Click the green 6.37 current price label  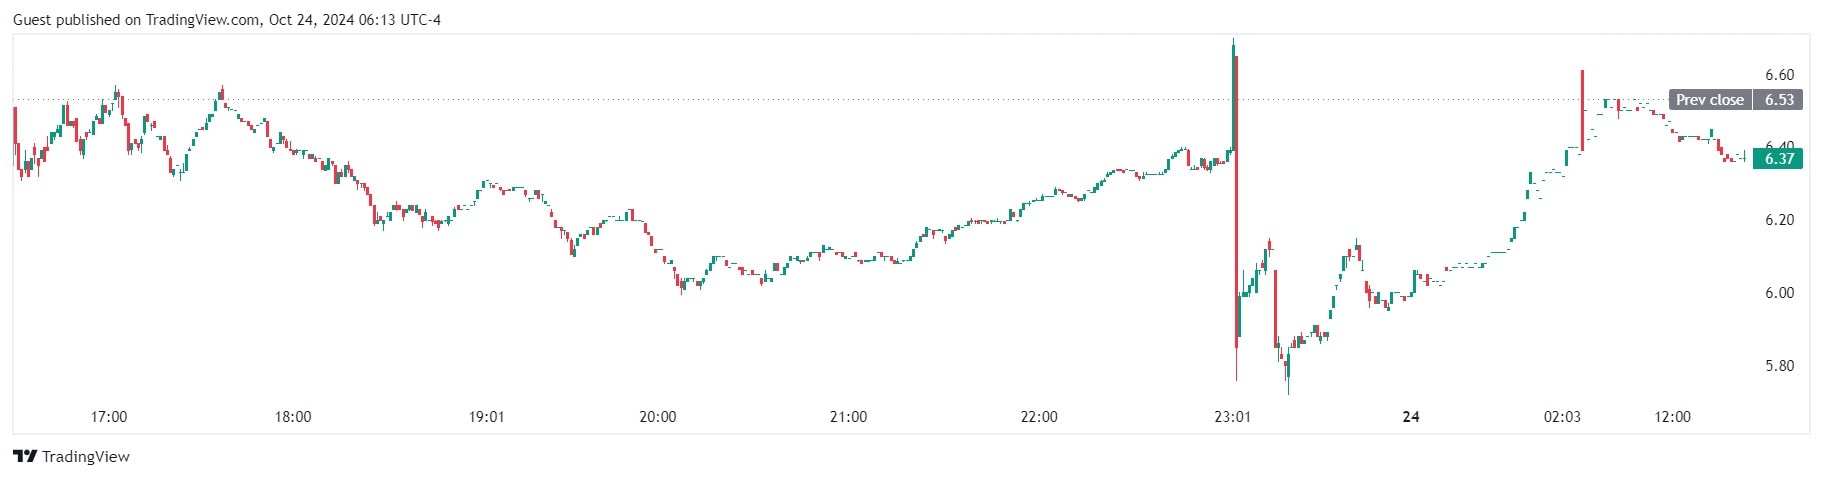pos(1778,159)
